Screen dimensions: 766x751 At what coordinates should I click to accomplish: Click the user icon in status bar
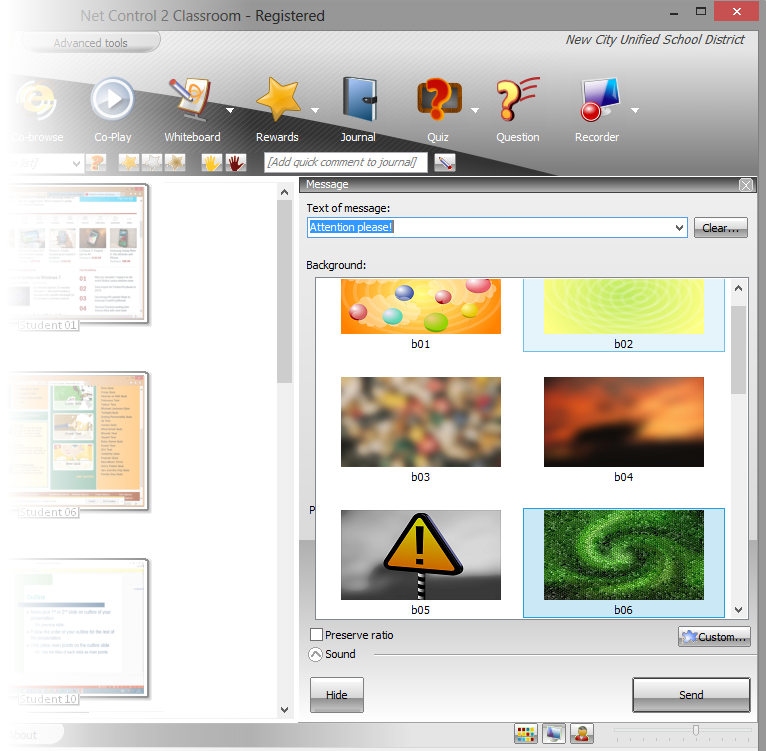point(581,733)
